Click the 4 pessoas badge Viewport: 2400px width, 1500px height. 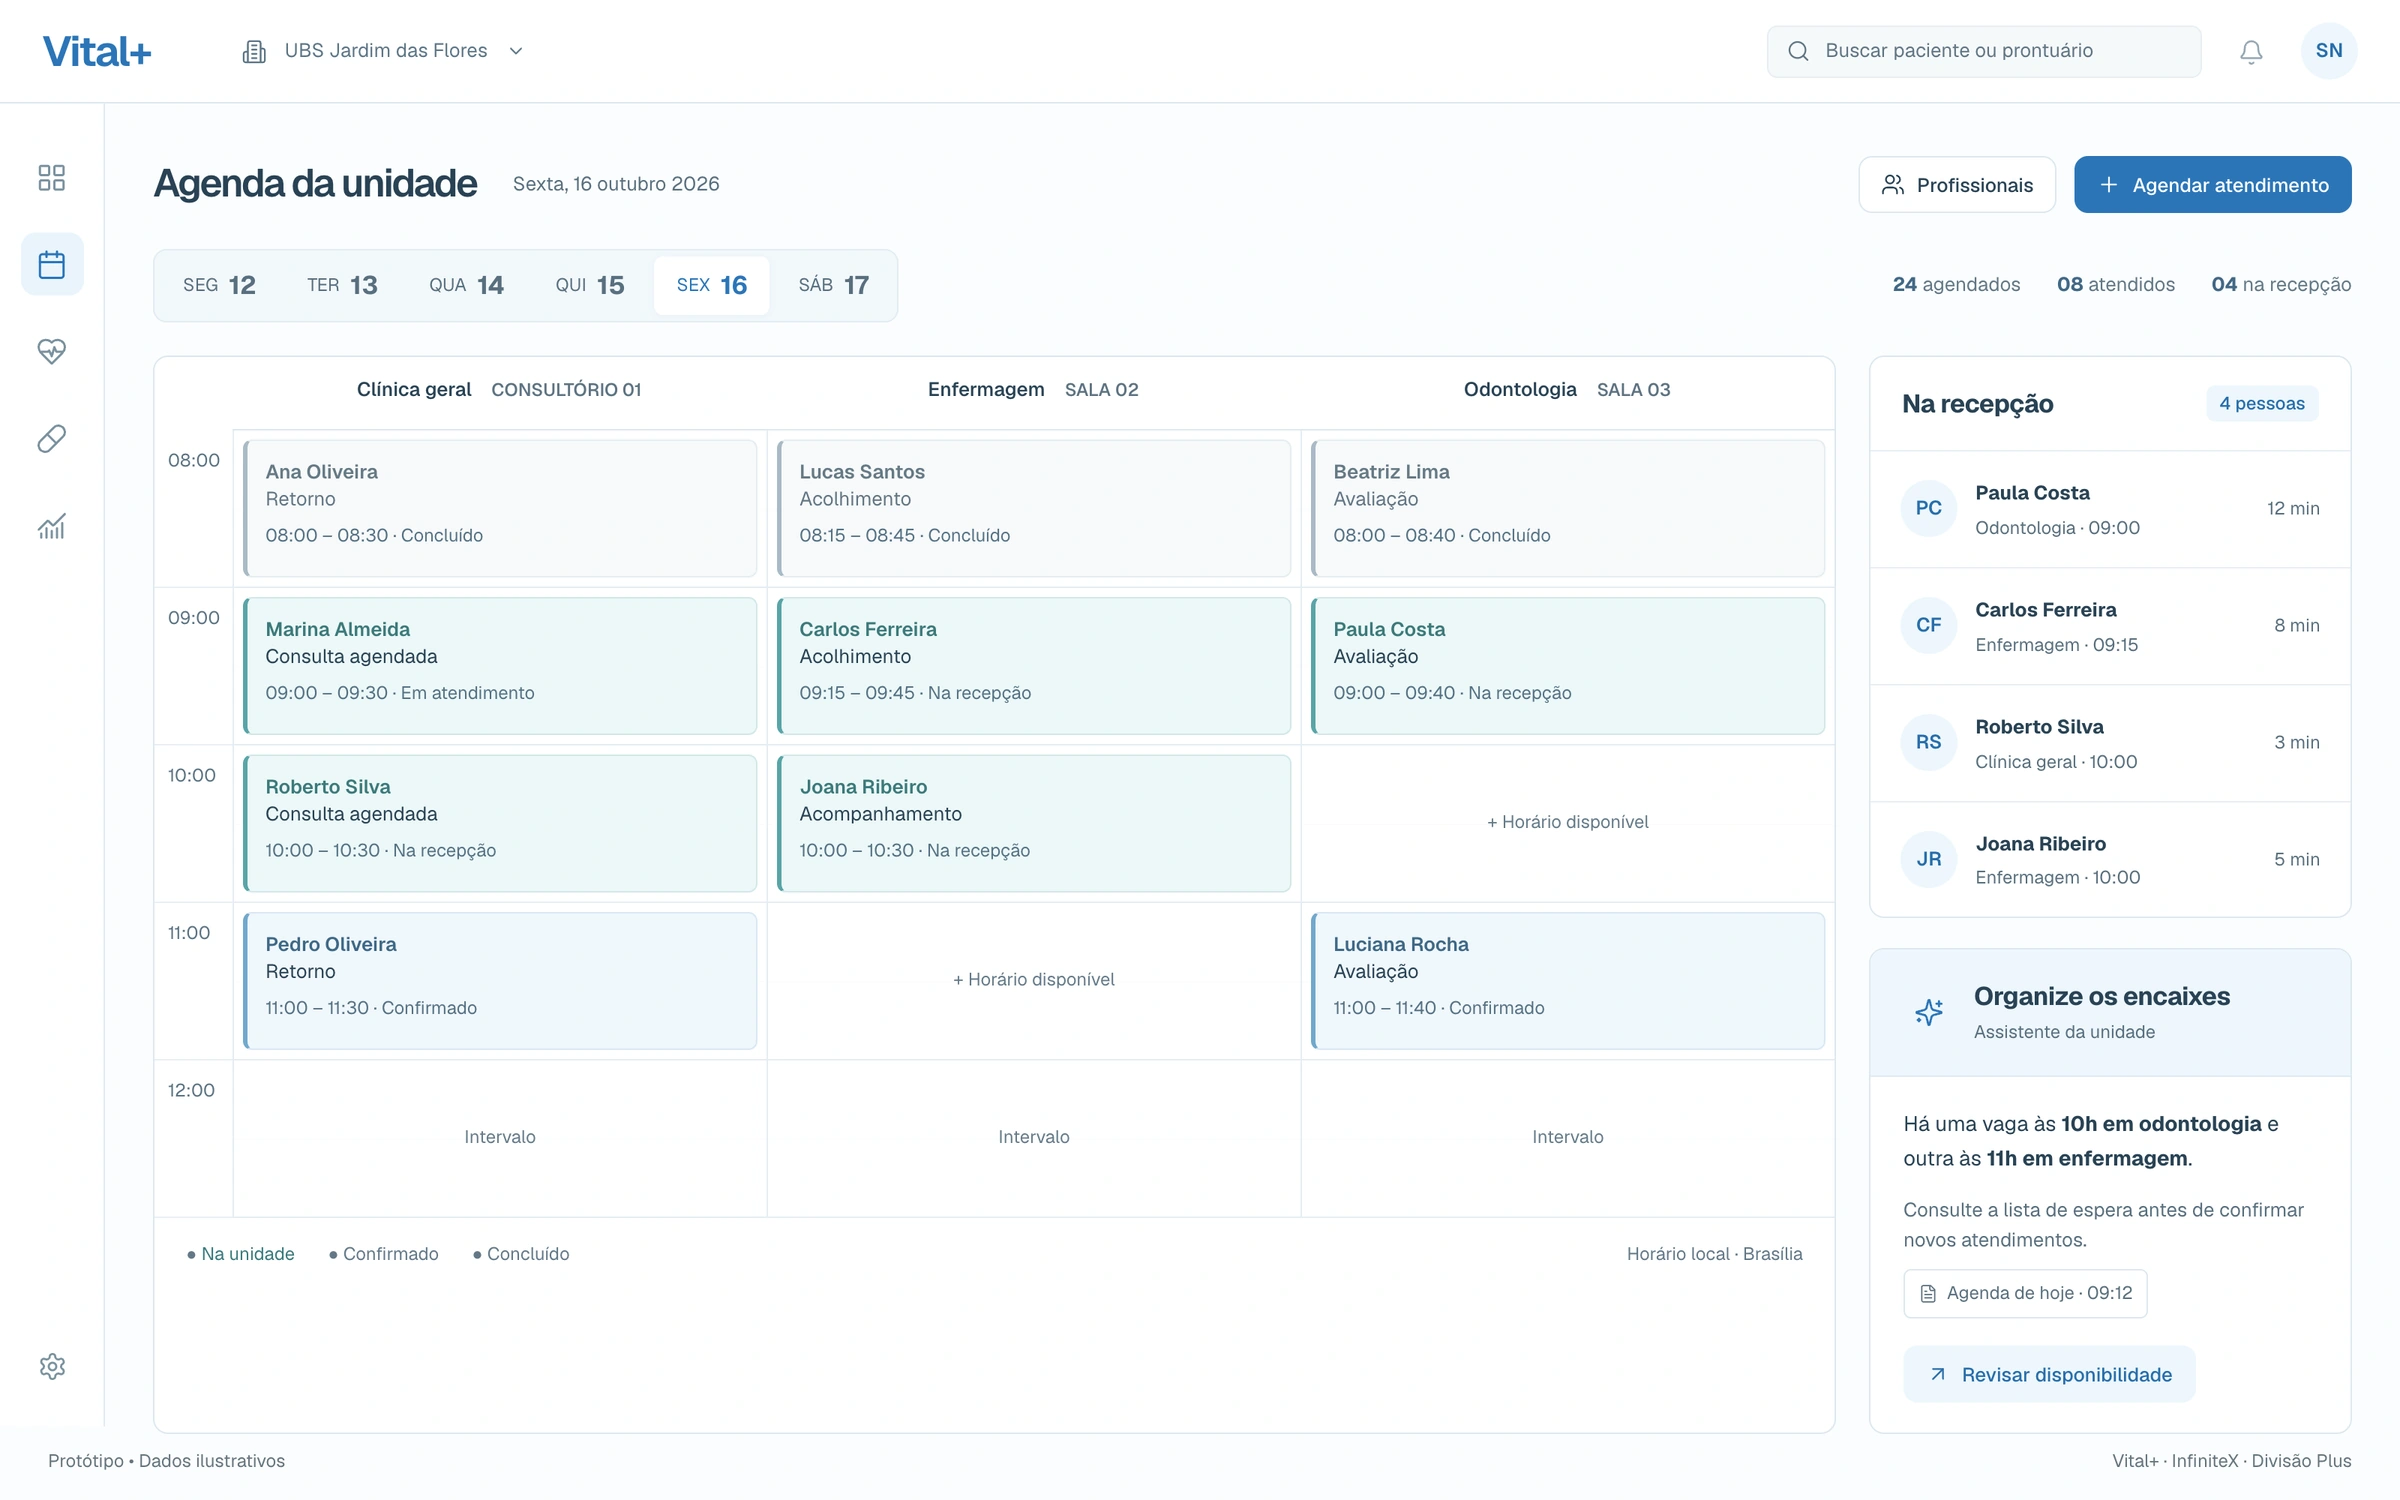click(x=2262, y=403)
